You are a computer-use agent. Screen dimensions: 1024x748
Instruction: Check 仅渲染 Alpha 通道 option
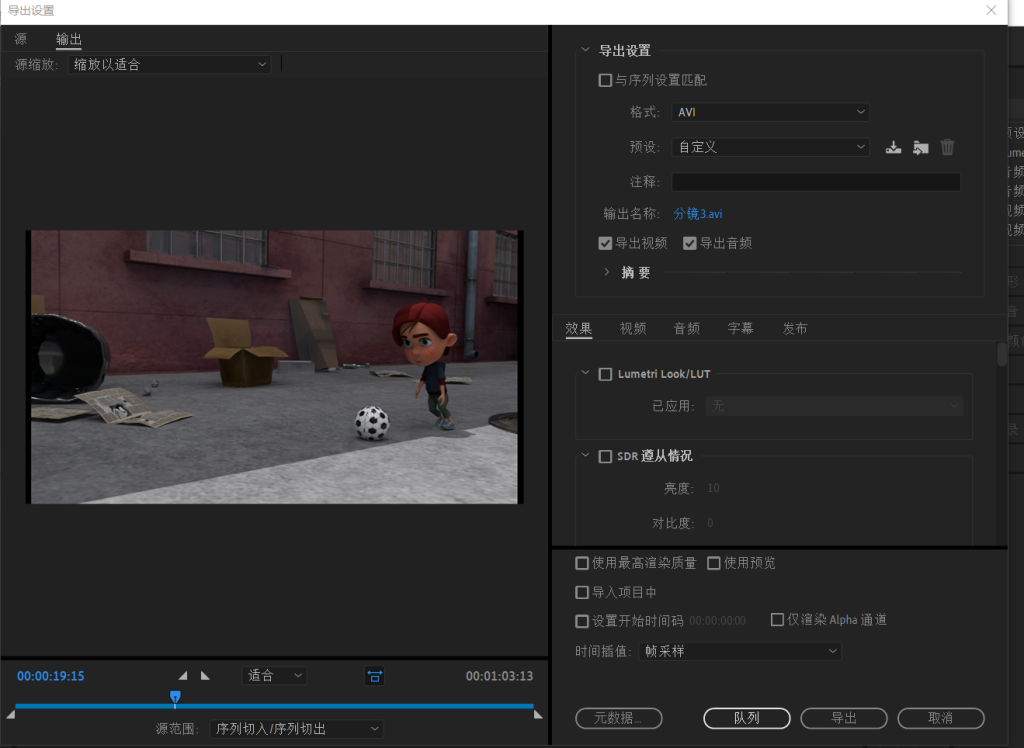pyautogui.click(x=777, y=619)
